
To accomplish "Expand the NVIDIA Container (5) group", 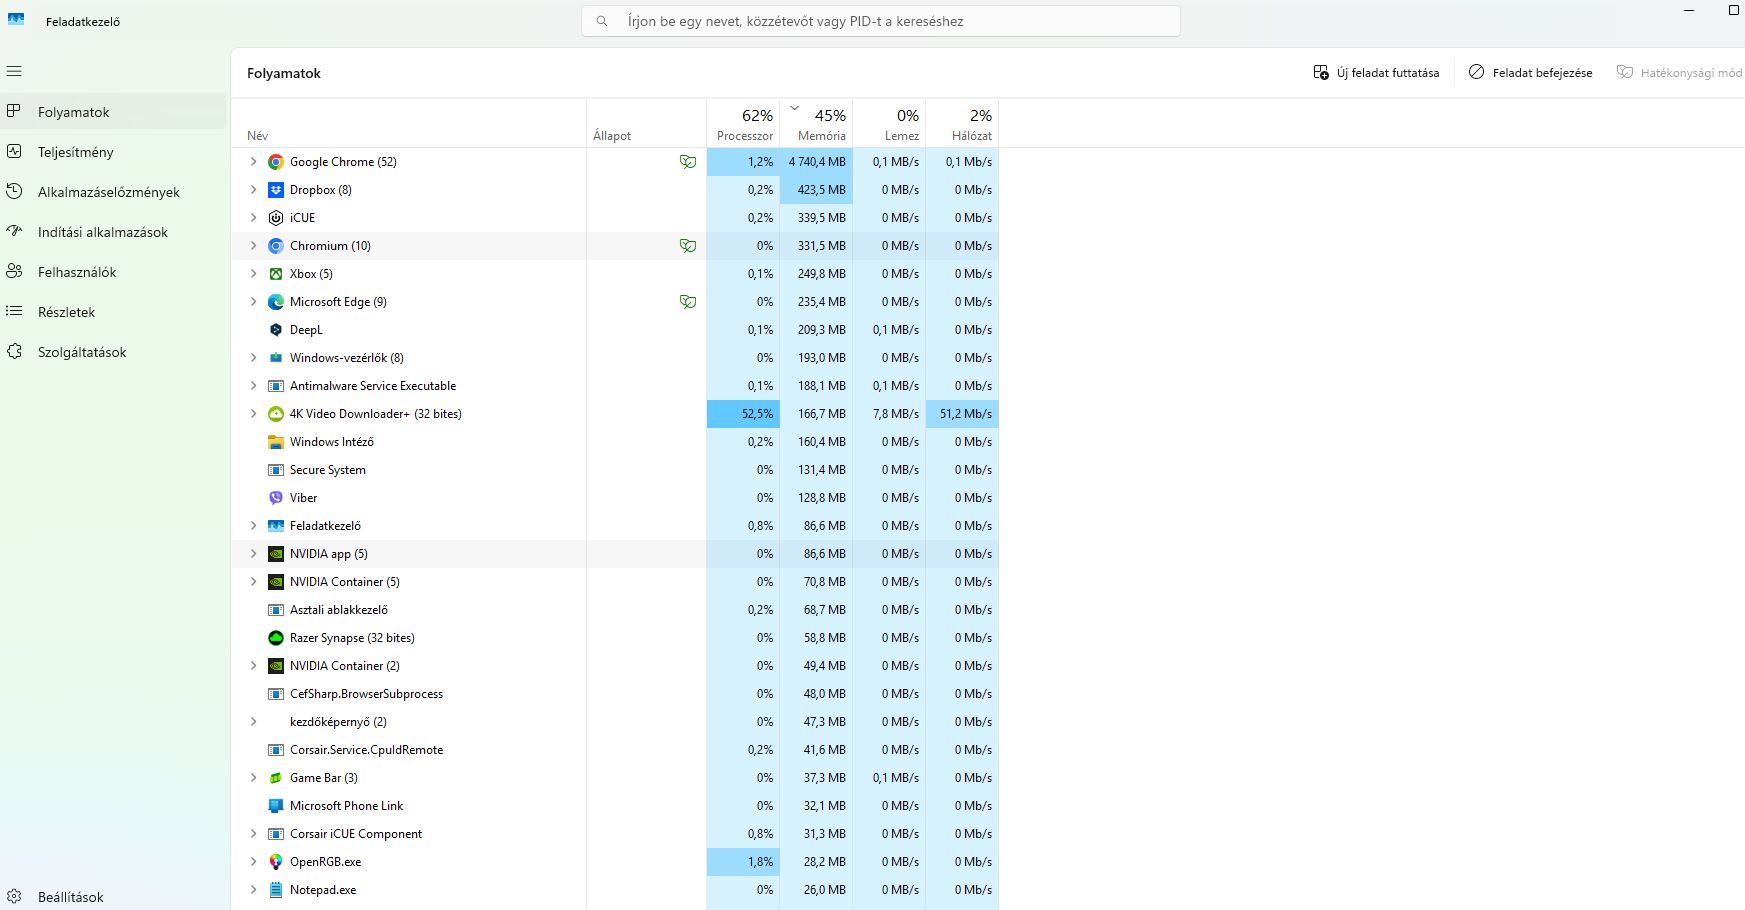I will point(253,582).
